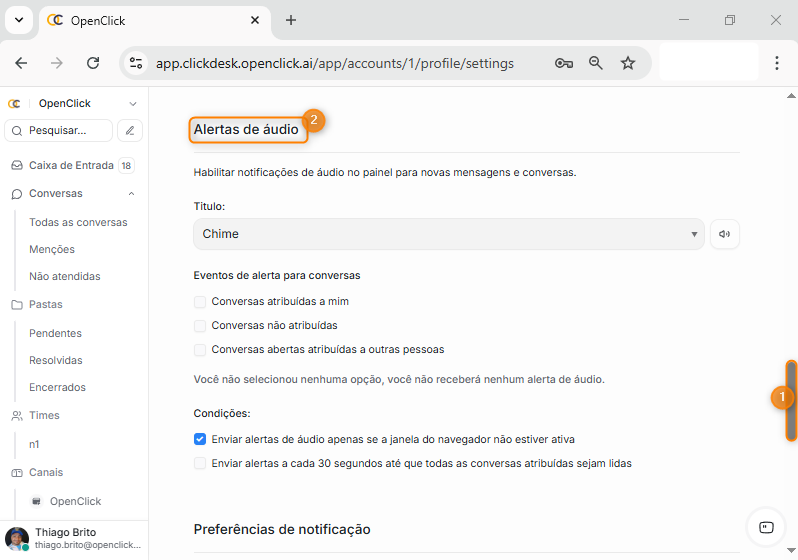Expand the OpenClick account switcher

coord(132,103)
